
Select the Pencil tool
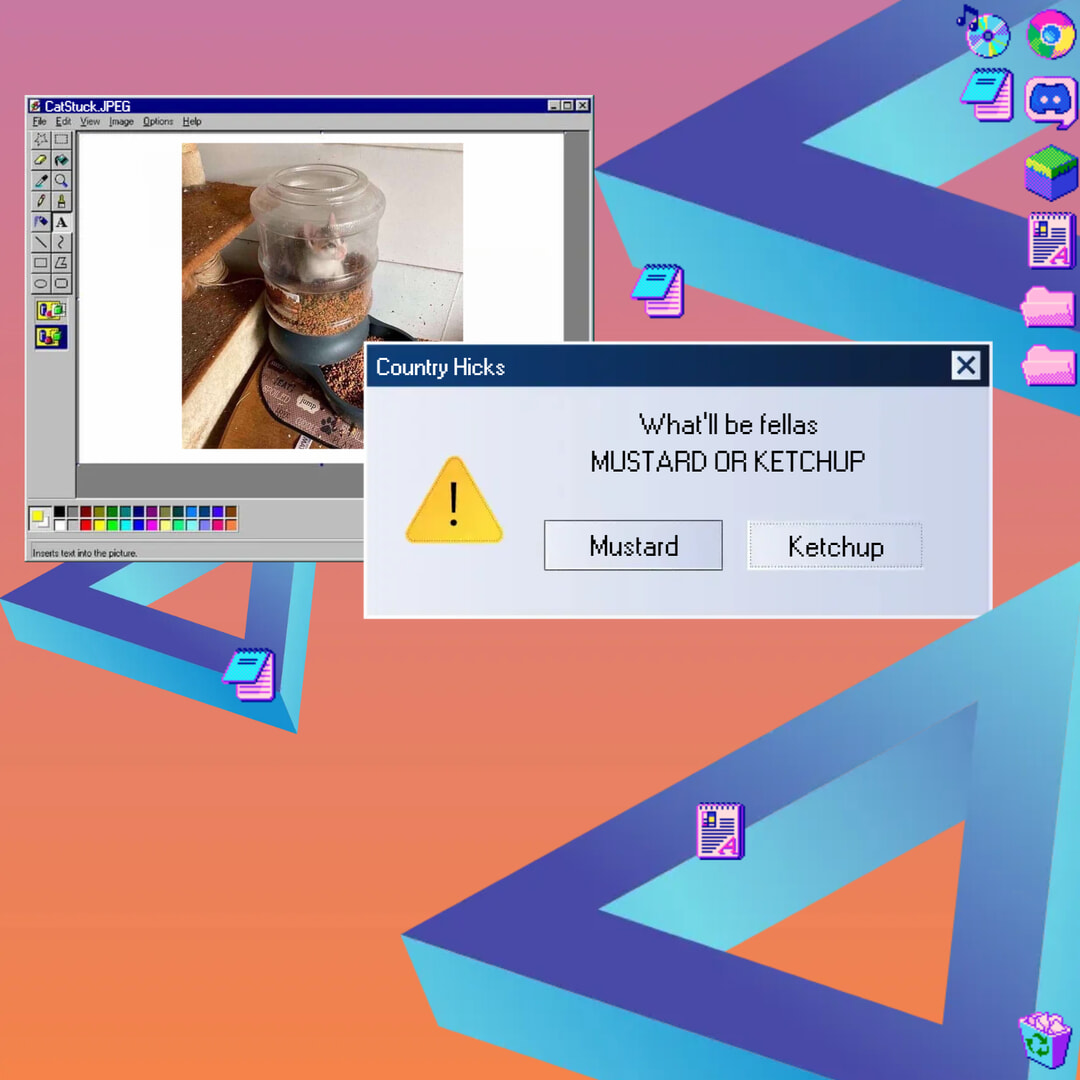click(x=41, y=201)
